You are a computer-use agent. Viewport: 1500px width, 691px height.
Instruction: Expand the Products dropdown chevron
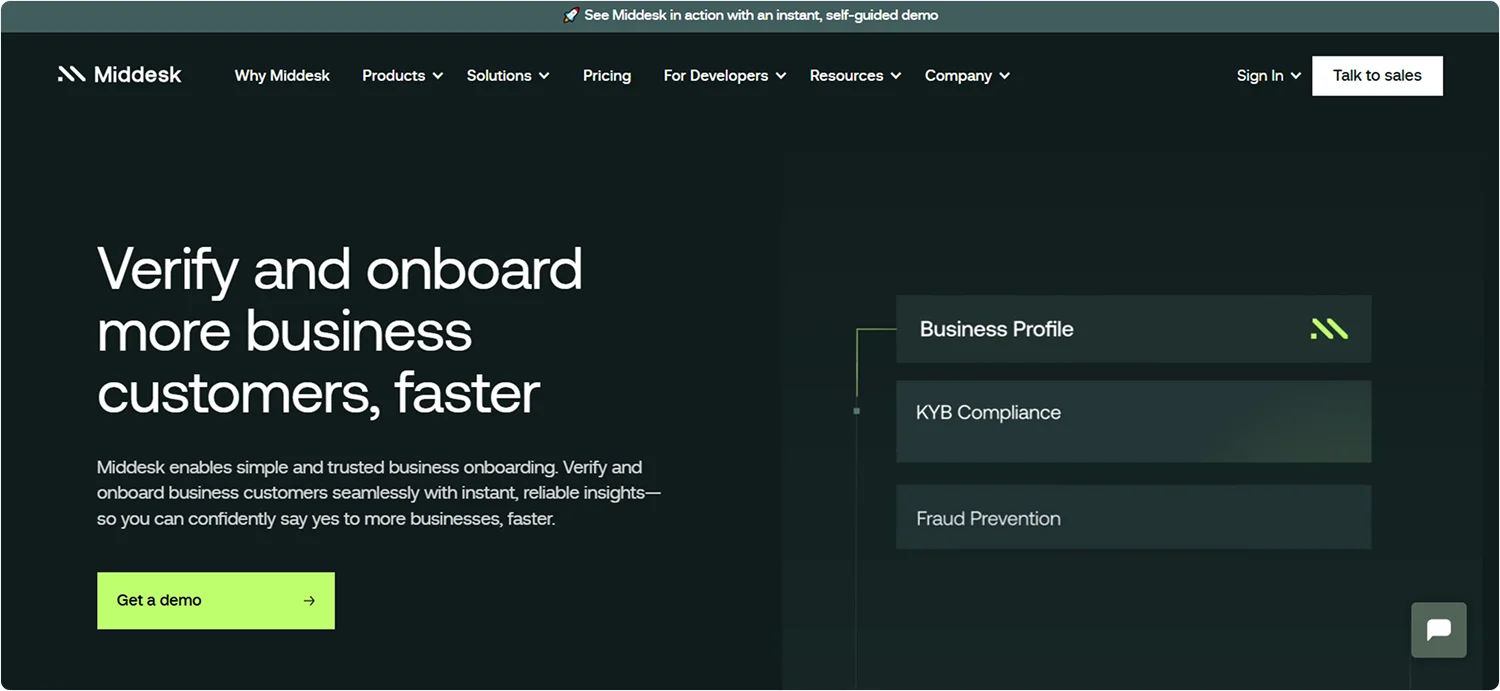(438, 76)
